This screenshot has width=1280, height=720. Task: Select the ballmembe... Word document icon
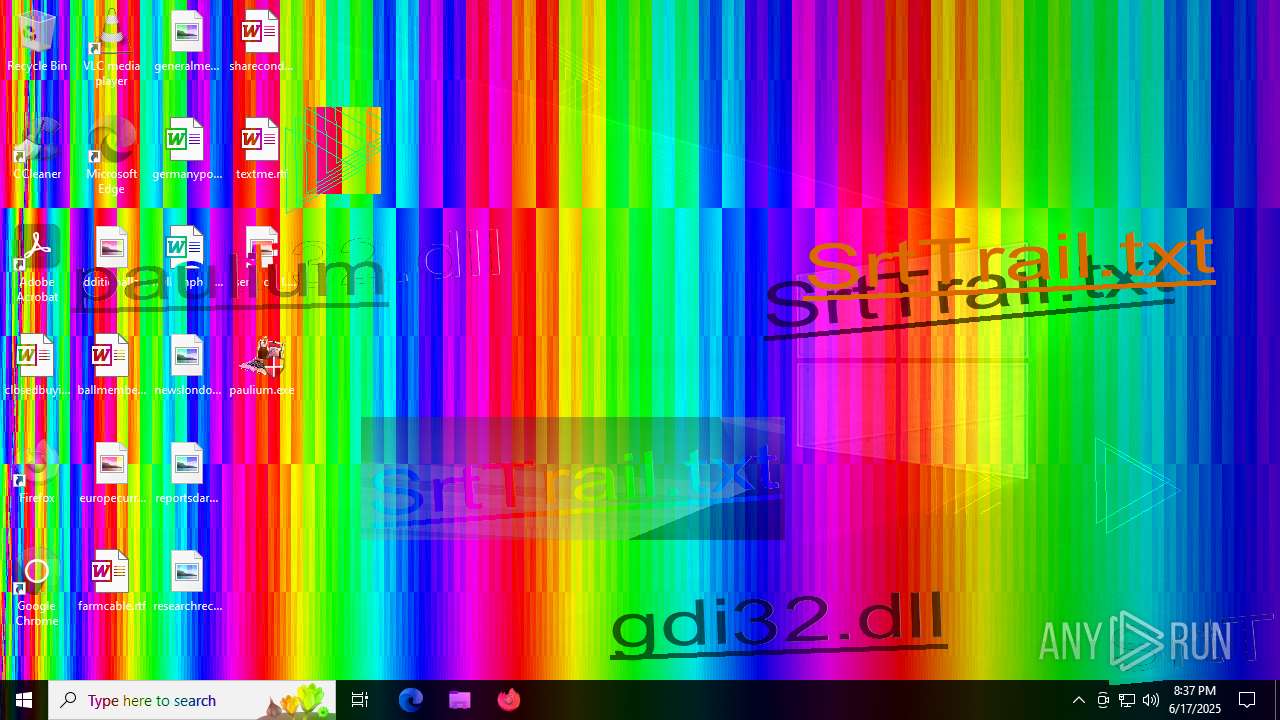[111, 366]
